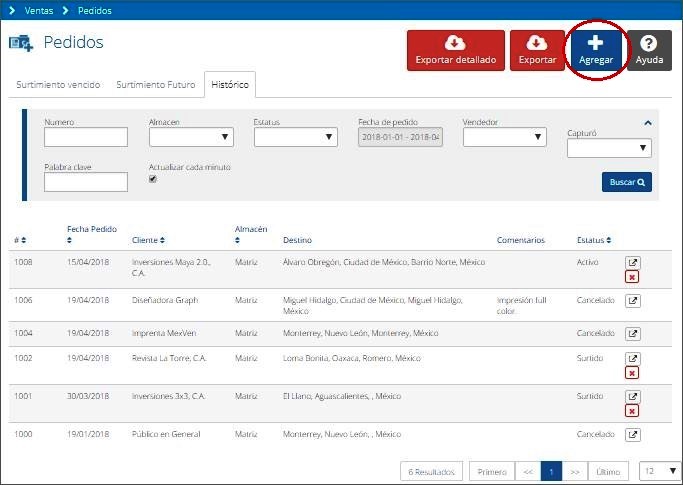This screenshot has width=683, height=485.
Task: Click client Inversiones Maya 2.0., C.A.
Action: (171, 268)
